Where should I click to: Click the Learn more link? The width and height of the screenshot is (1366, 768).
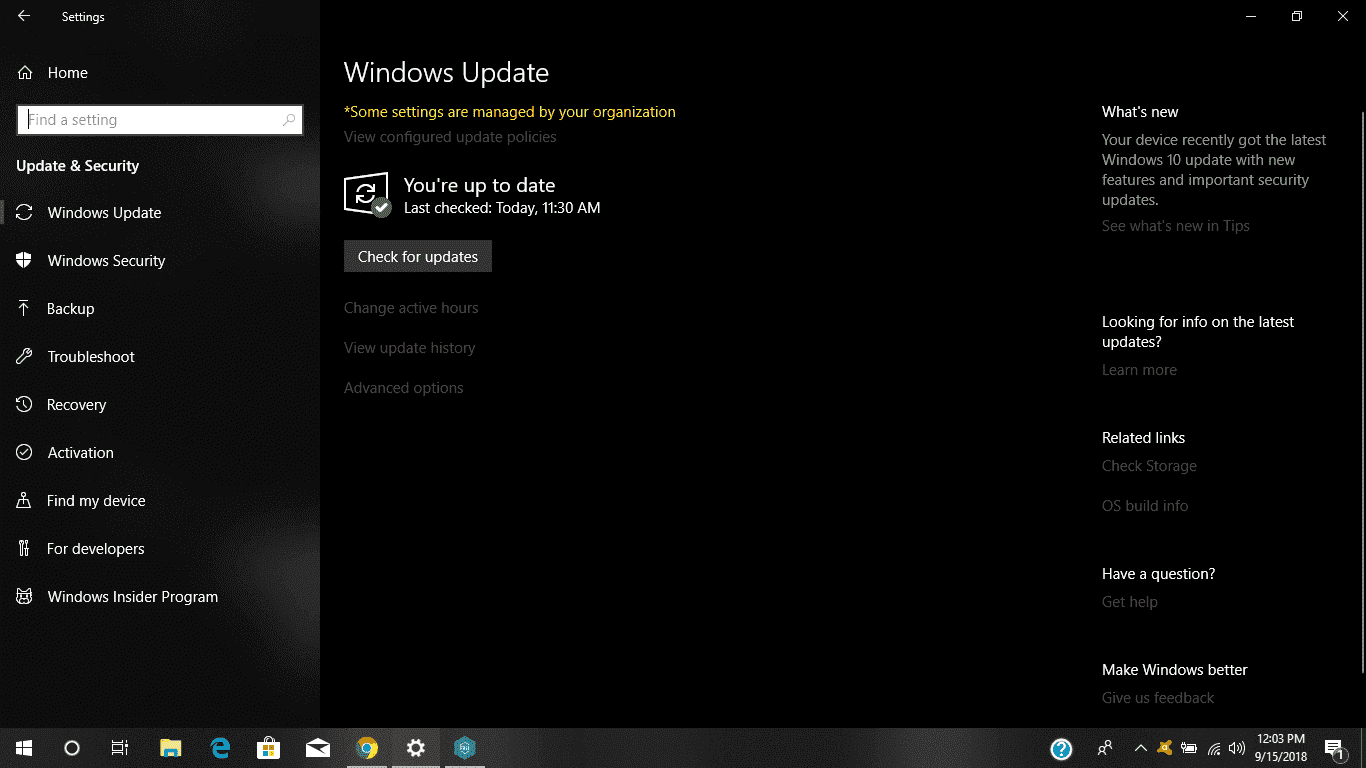coord(1139,370)
